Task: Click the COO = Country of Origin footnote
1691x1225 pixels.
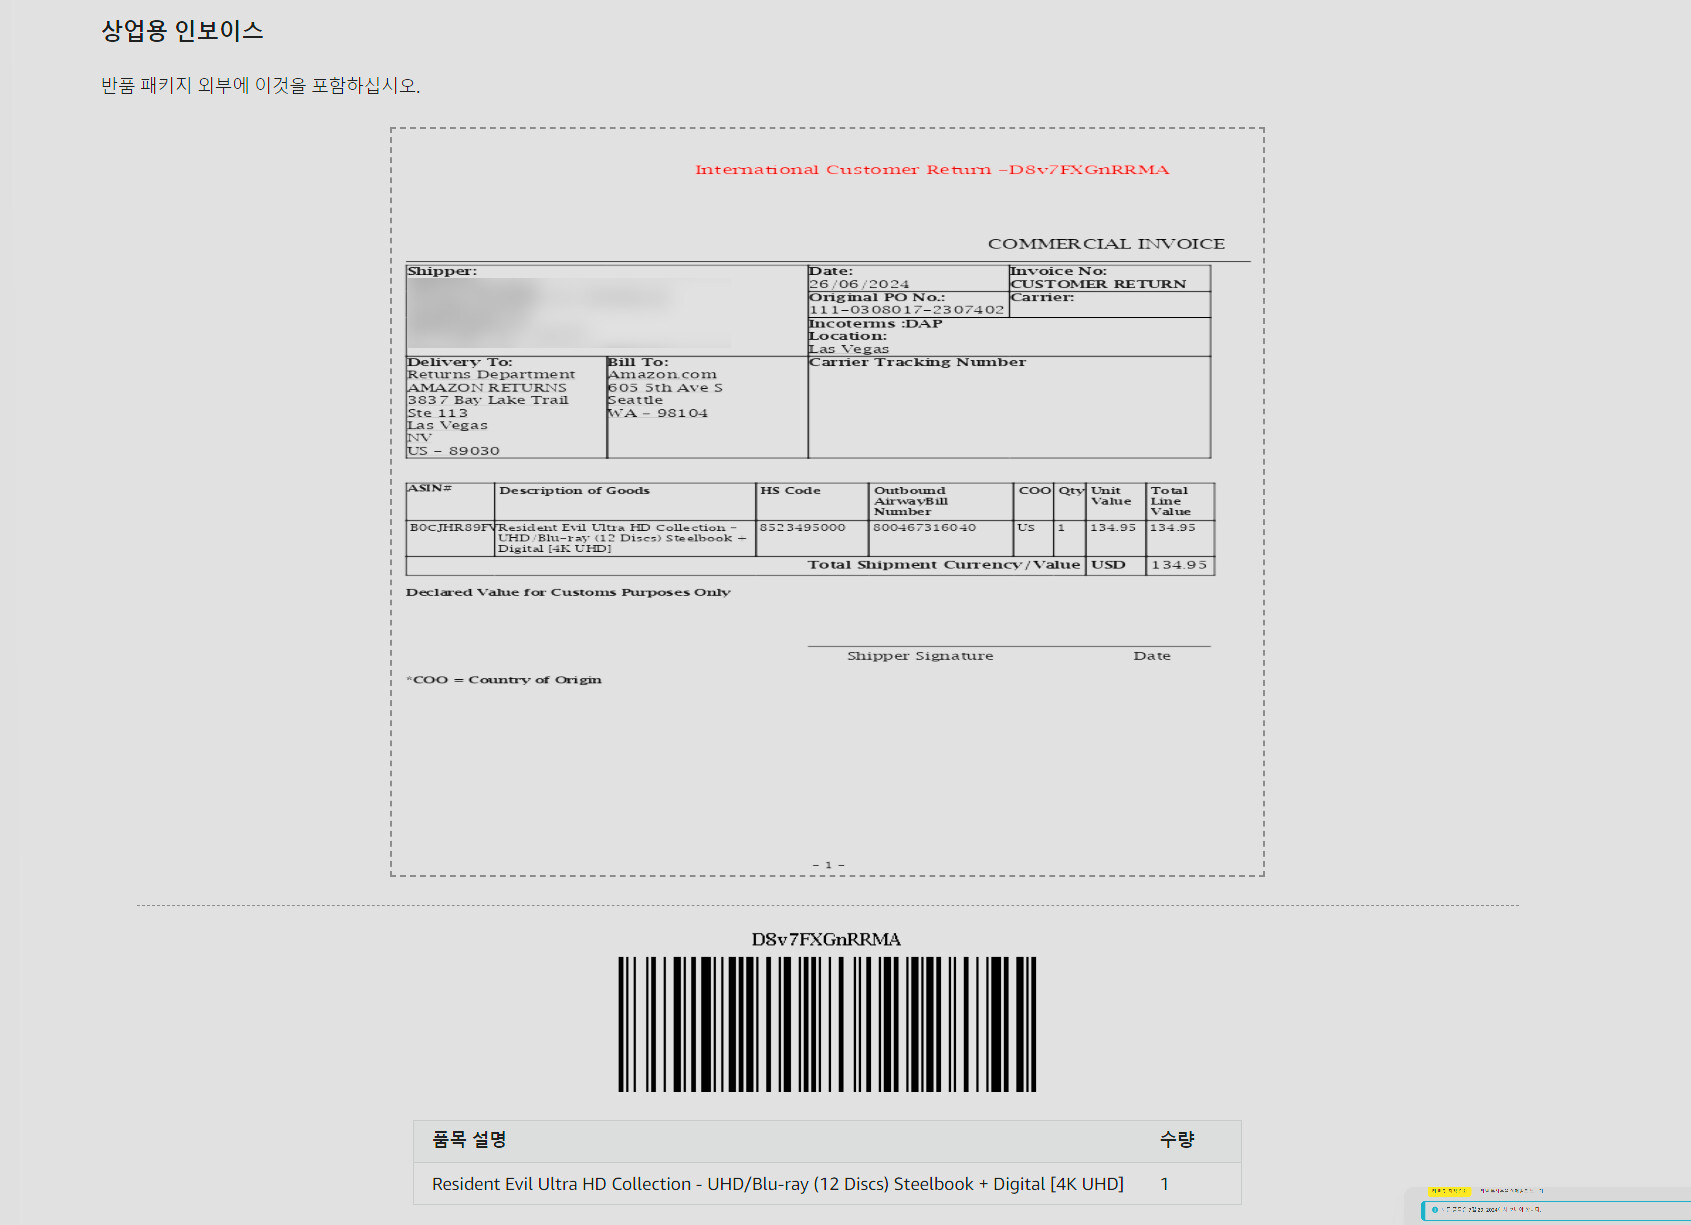Action: click(504, 680)
